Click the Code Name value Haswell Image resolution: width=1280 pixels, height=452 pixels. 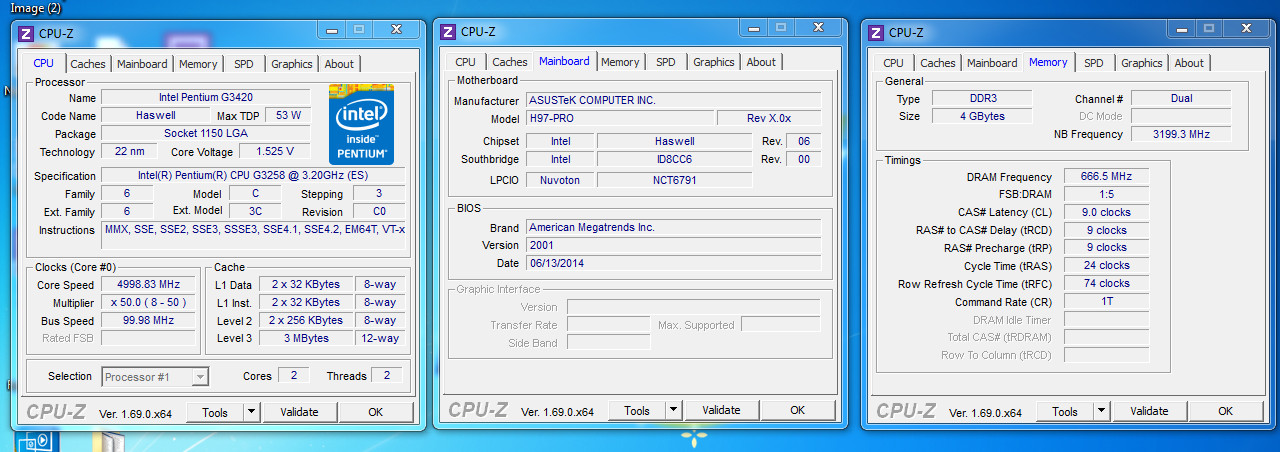(155, 116)
